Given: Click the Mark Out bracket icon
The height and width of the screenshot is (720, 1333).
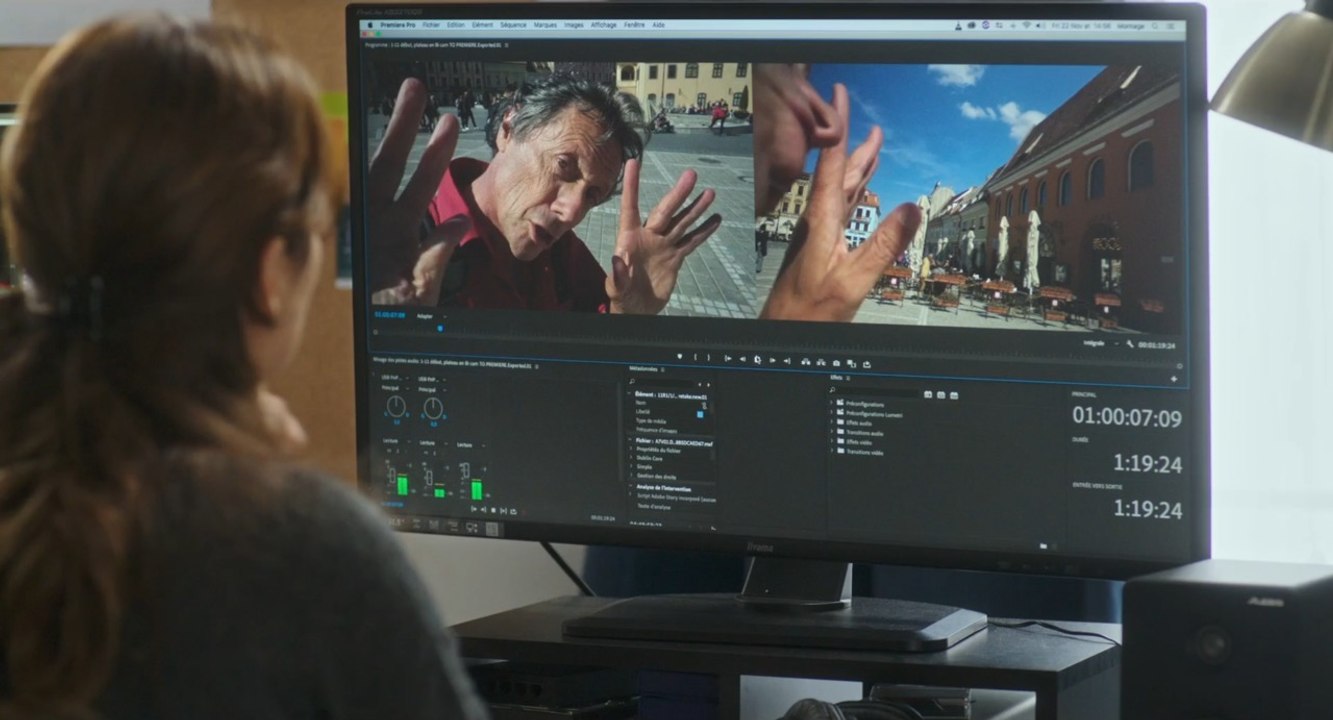Looking at the screenshot, I should click(x=709, y=359).
